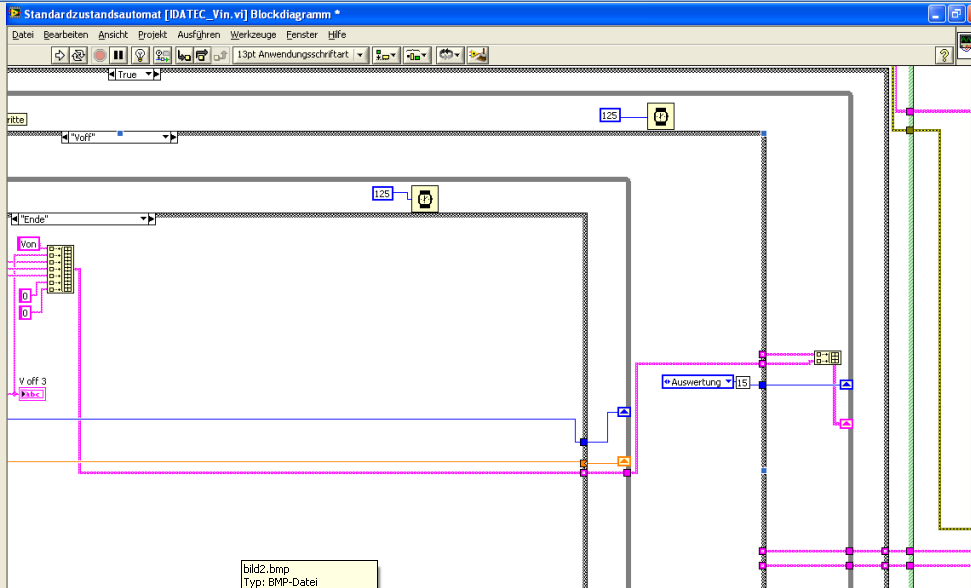Click the Step Over debugging icon
This screenshot has width=971, height=588.
pos(202,55)
